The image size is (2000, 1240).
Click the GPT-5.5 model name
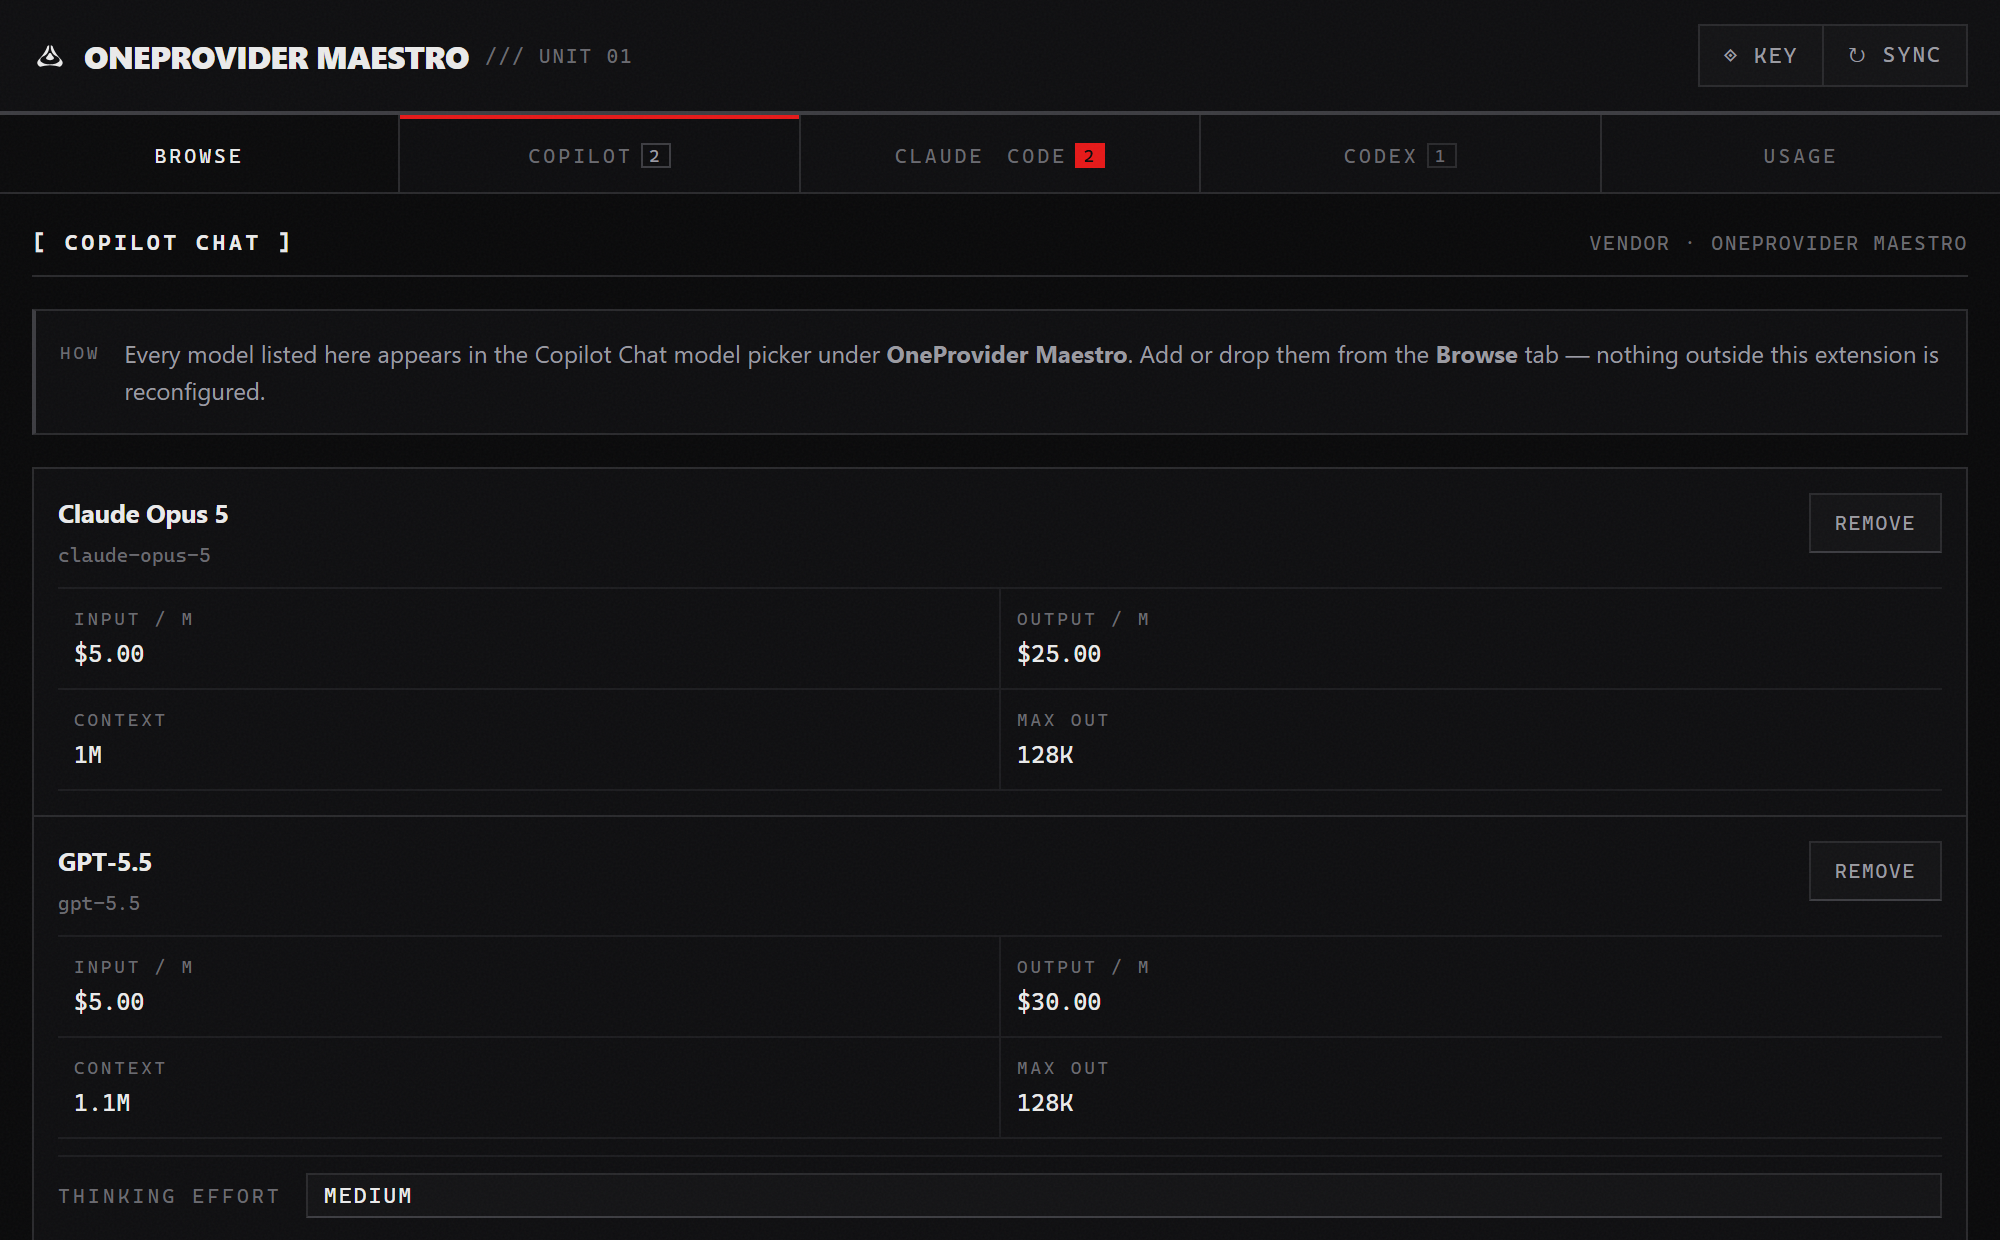(105, 862)
